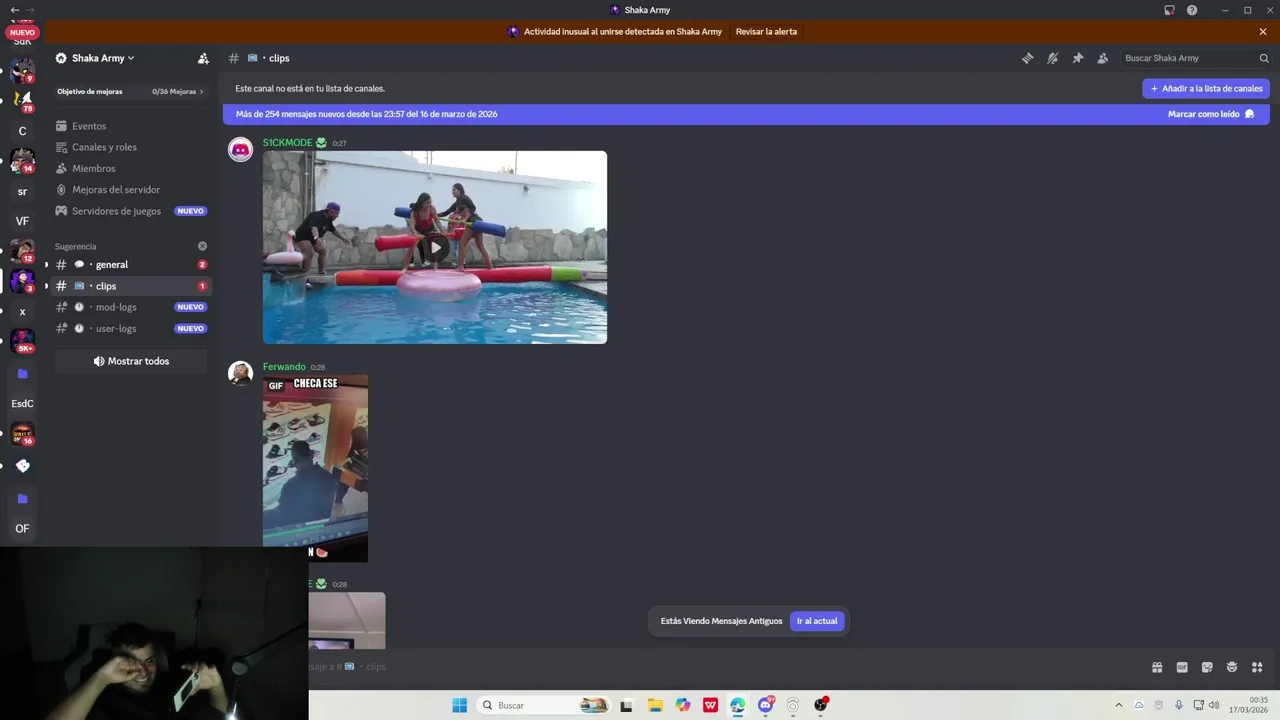Open the EsdC server in server list

(x=22, y=404)
